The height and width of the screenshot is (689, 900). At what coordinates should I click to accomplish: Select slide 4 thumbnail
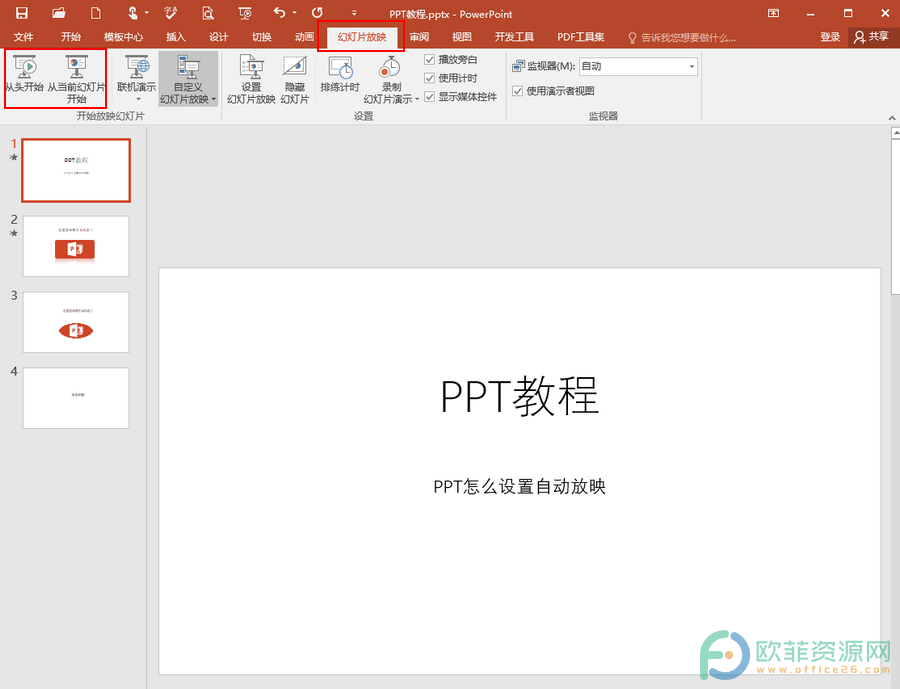[76, 398]
